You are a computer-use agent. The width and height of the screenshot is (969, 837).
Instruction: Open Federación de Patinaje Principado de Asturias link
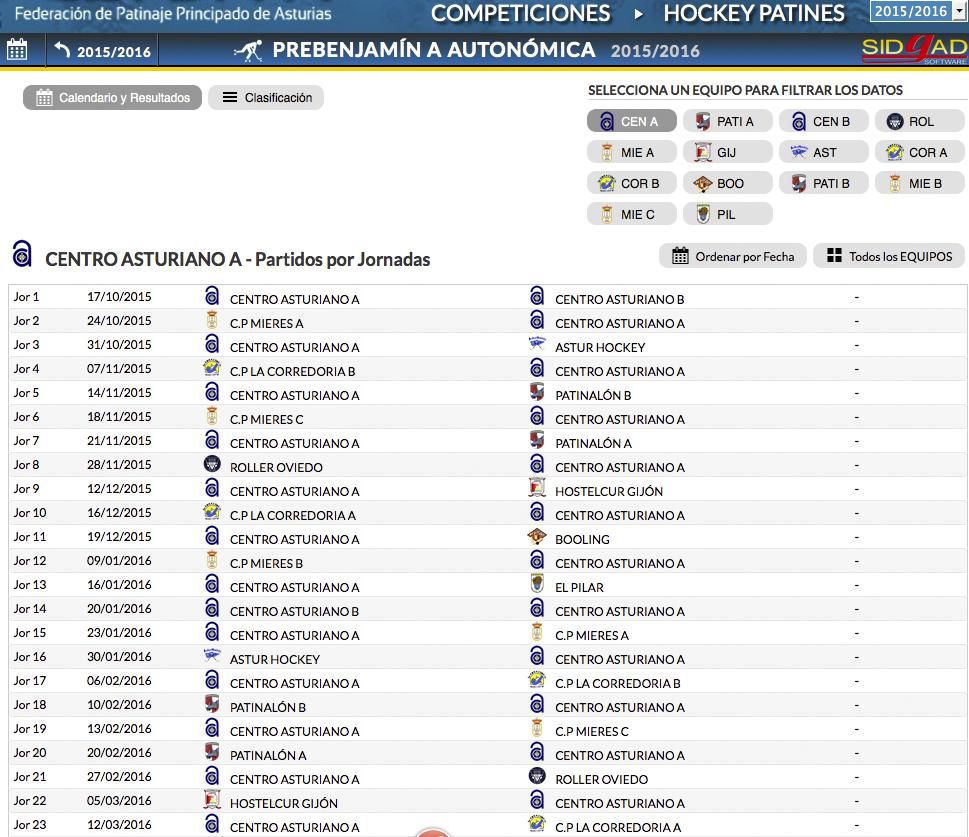pos(173,14)
